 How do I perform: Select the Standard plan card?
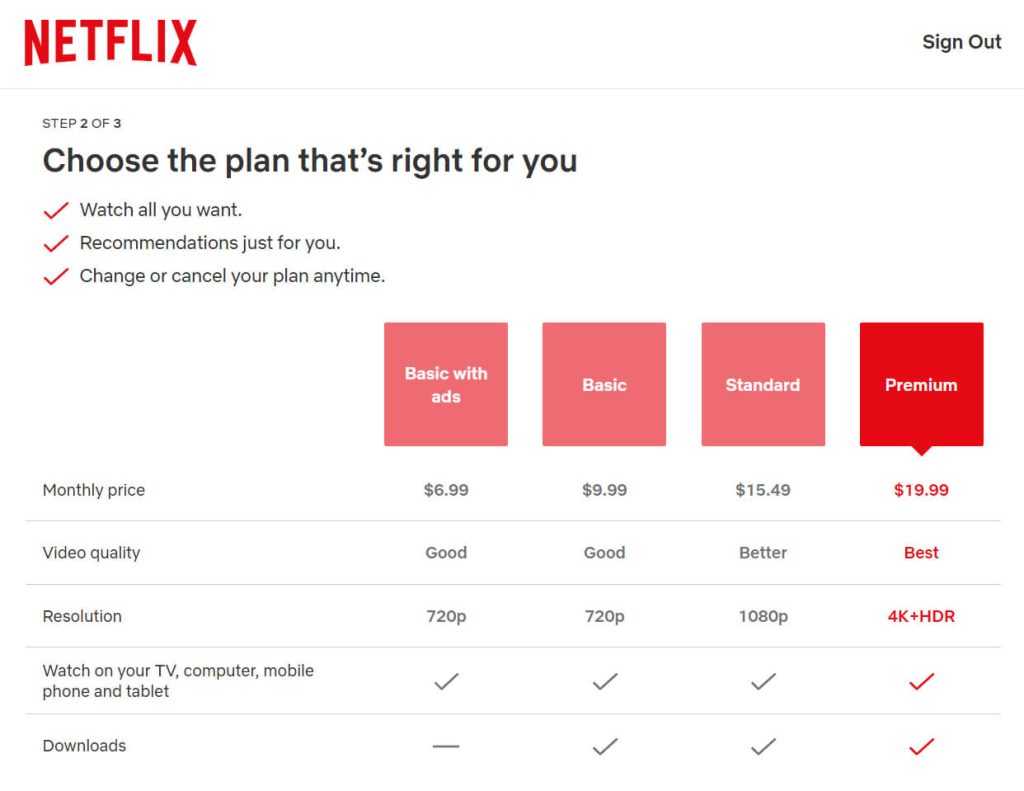[x=762, y=383]
